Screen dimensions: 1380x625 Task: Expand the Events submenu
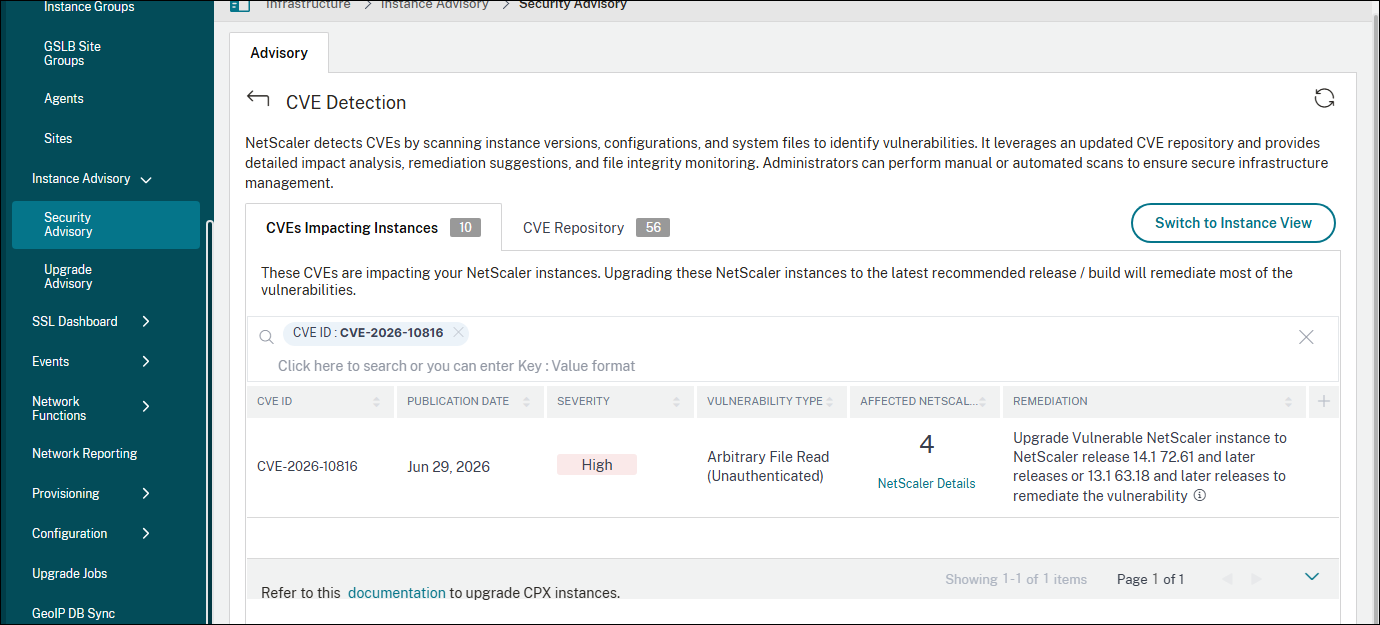pos(146,361)
